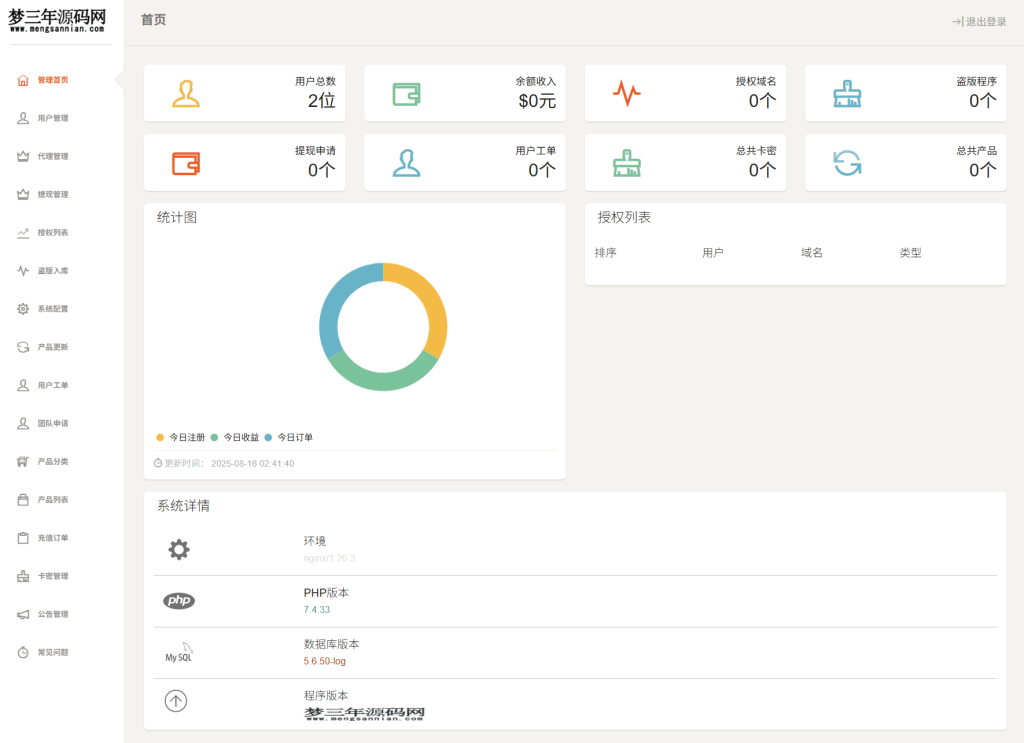Click the PHP logo in 系统详情
Viewport: 1024px width, 743px height.
(177, 601)
